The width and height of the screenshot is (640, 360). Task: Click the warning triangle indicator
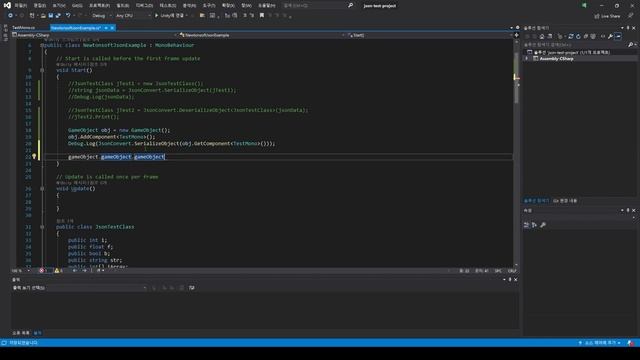click(57, 271)
